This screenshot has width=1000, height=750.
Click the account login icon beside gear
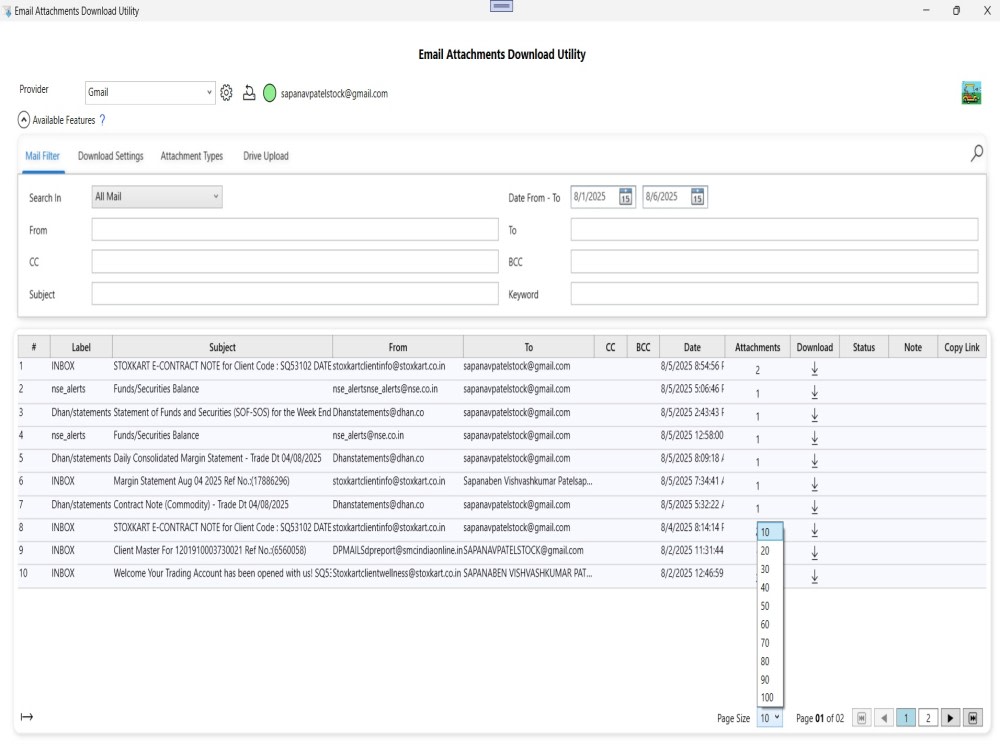(x=249, y=93)
